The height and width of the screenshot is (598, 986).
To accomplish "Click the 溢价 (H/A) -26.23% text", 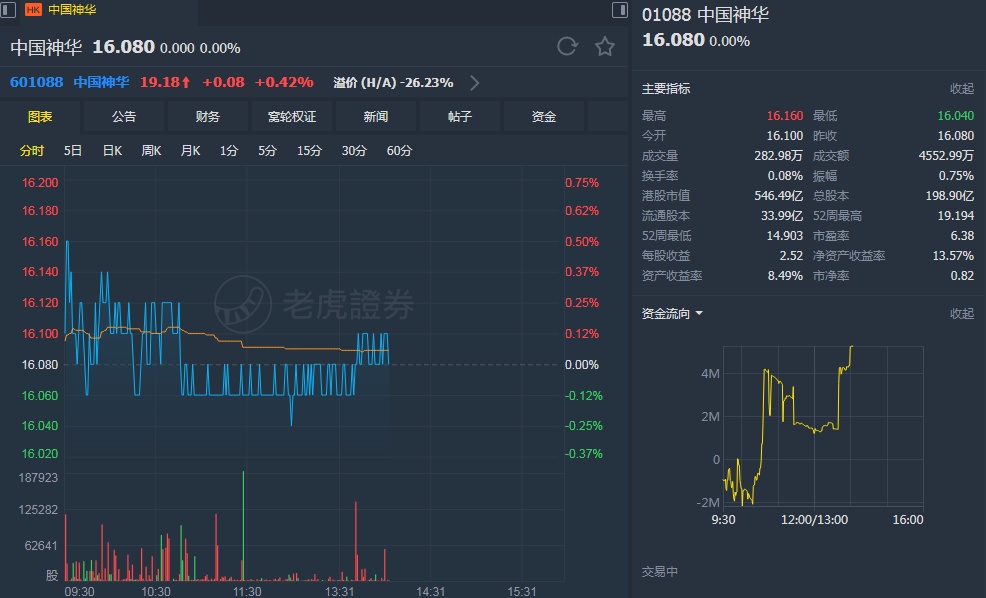I will (x=394, y=83).
